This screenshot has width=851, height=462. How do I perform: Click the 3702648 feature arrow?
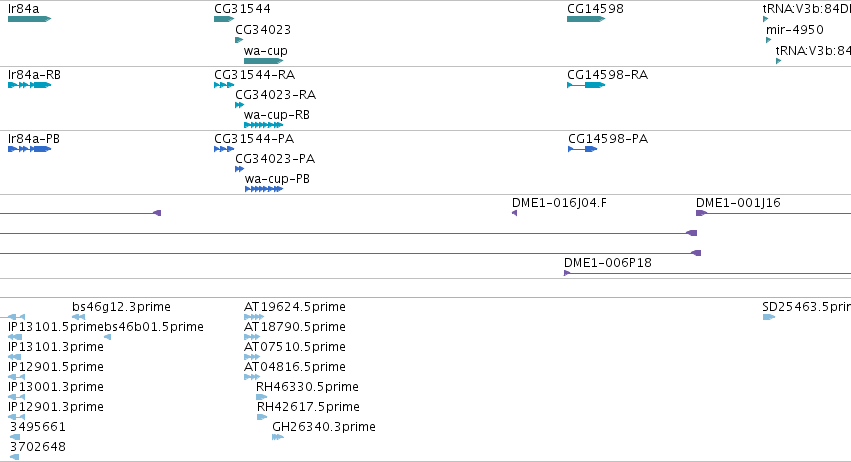tap(15, 457)
